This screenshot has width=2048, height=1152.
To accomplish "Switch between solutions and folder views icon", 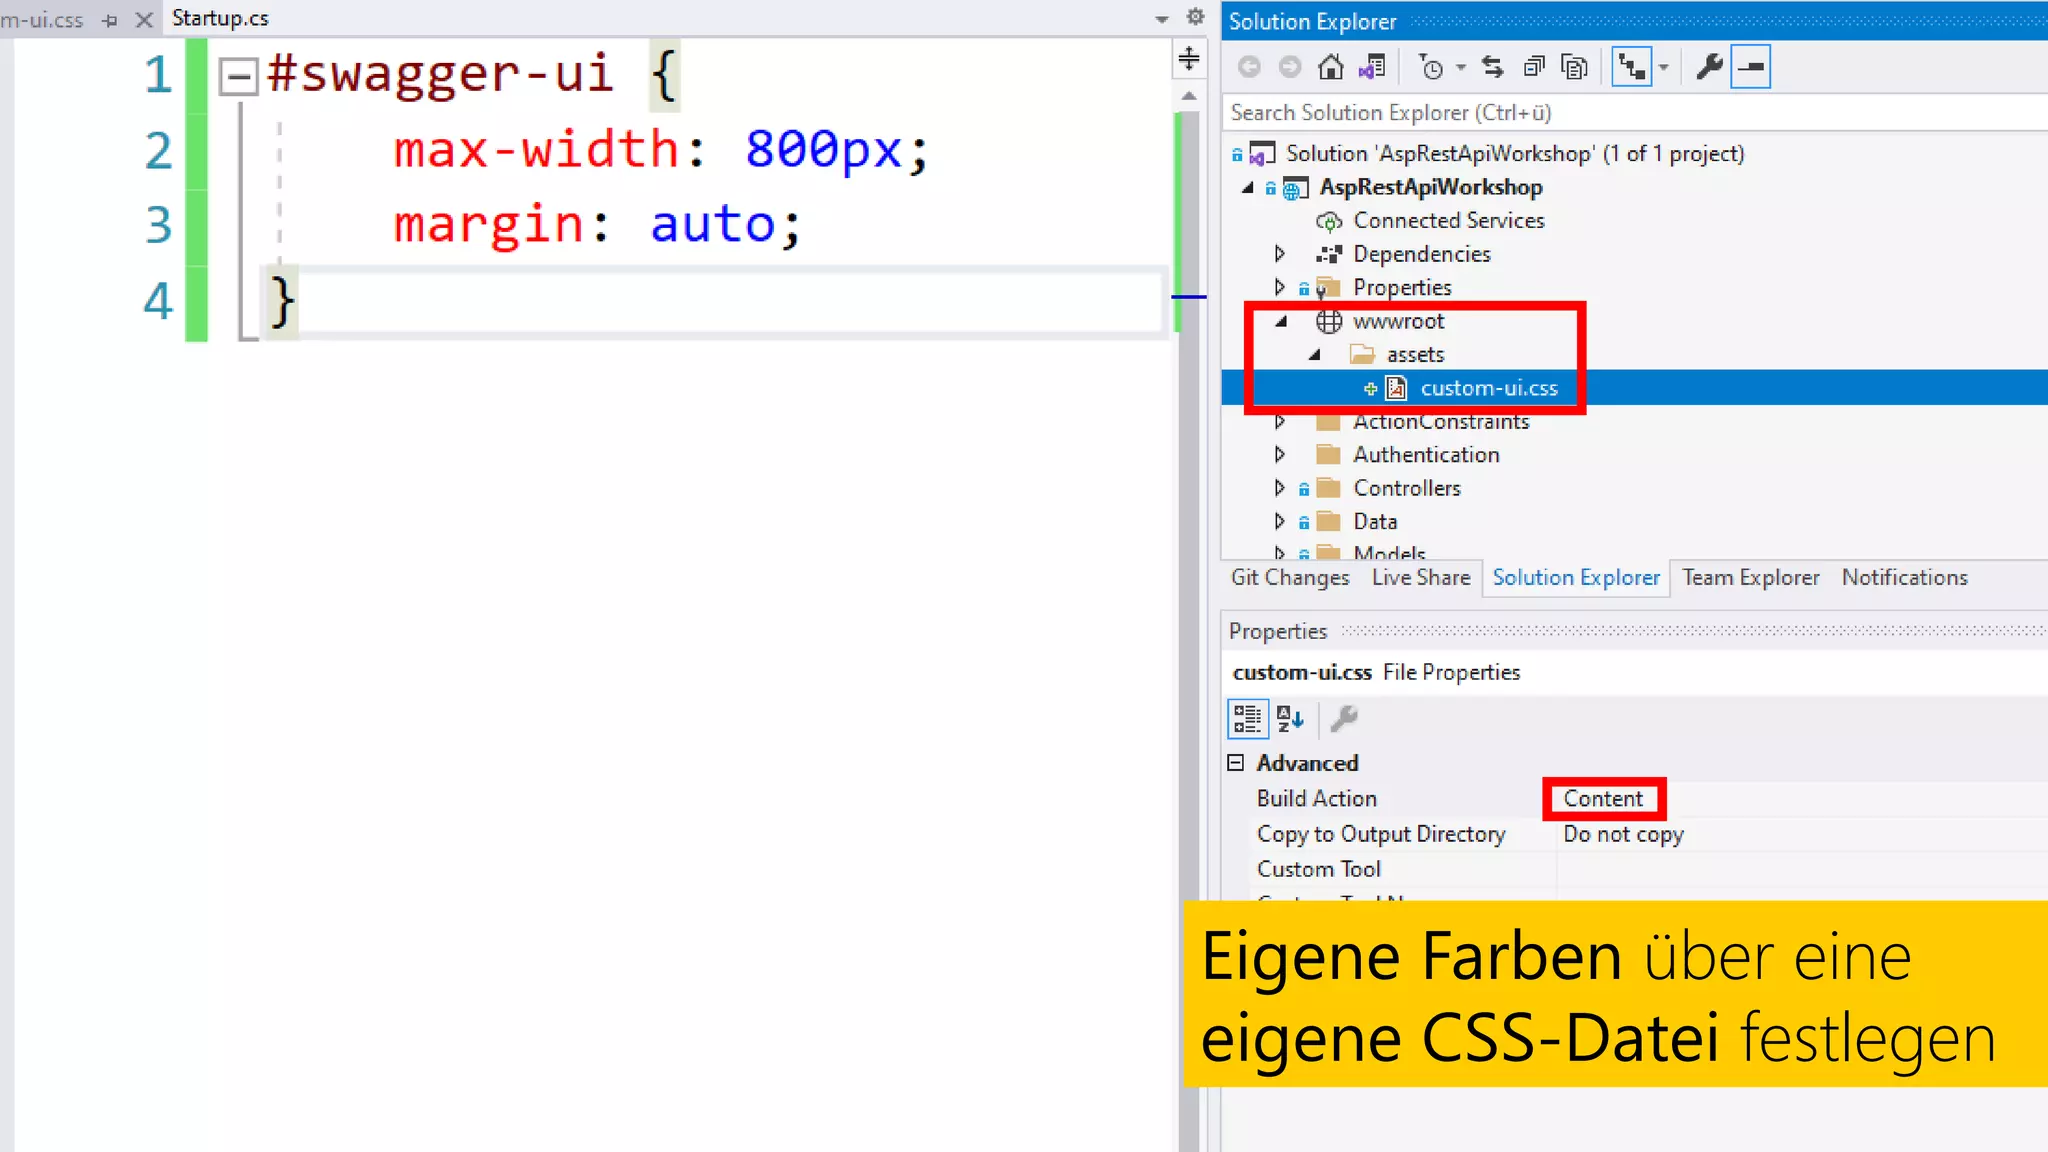I will (1372, 67).
